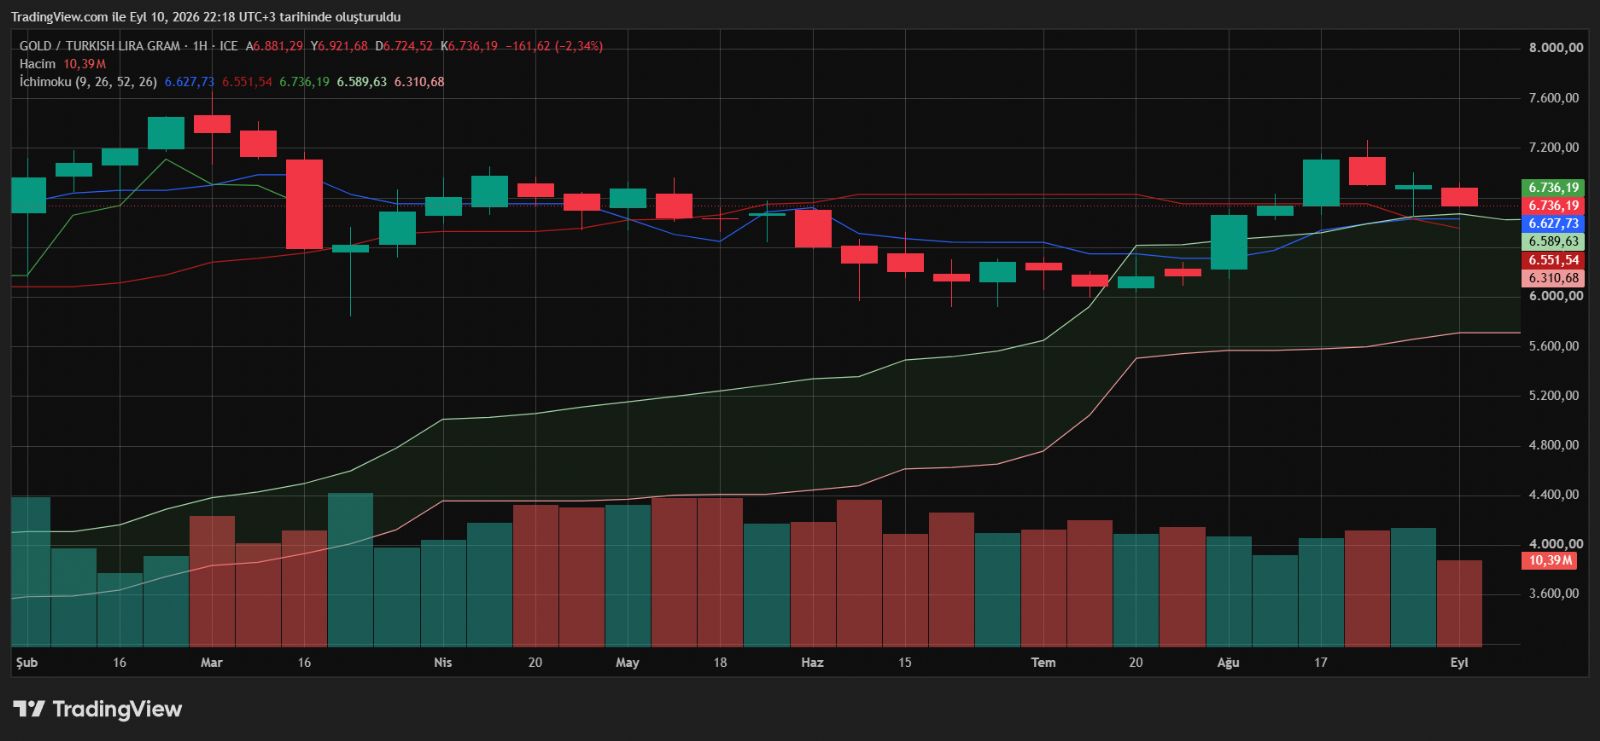Click the red 6.736,19 last price tag

[1553, 206]
